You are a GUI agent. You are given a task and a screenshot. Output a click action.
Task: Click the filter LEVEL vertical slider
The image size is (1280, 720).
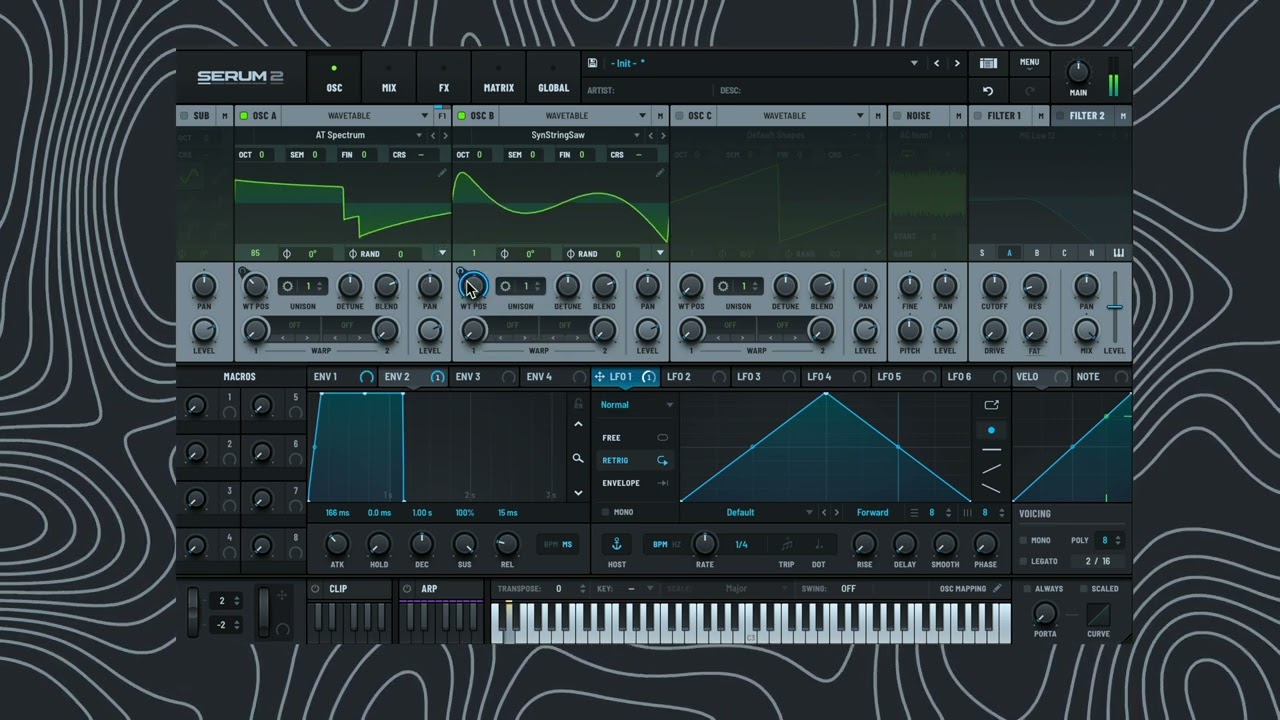(x=1114, y=307)
